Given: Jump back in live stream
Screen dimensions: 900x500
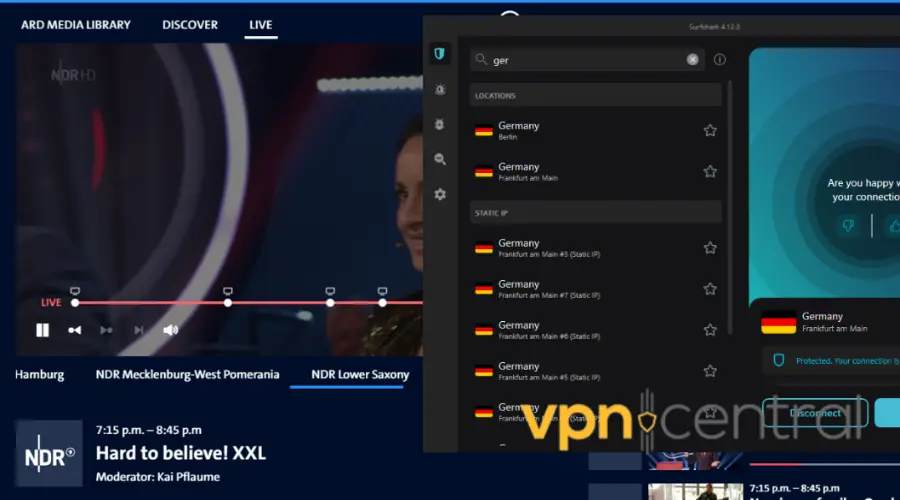Looking at the screenshot, I should point(75,330).
